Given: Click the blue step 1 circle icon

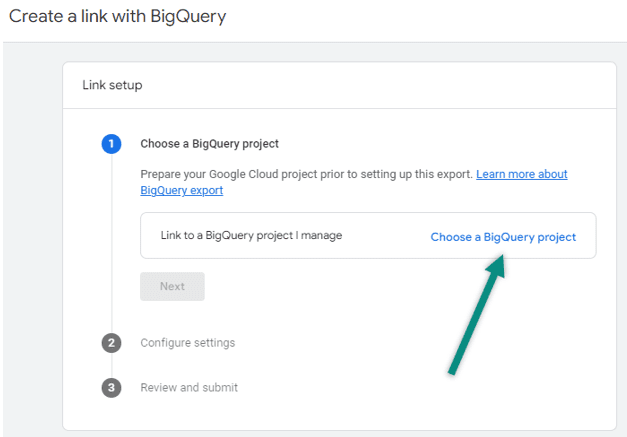Looking at the screenshot, I should pyautogui.click(x=111, y=144).
